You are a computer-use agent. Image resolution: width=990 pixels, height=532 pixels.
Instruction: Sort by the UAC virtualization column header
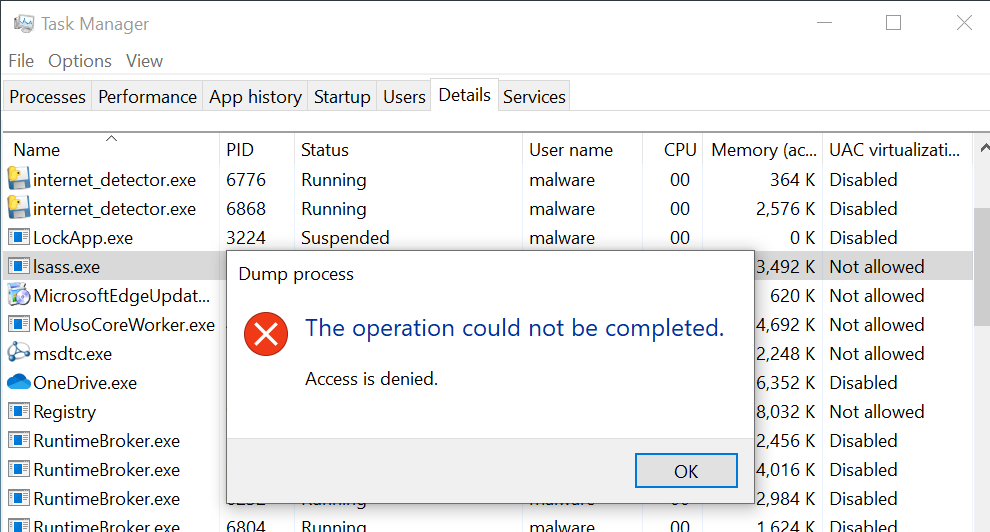point(897,150)
